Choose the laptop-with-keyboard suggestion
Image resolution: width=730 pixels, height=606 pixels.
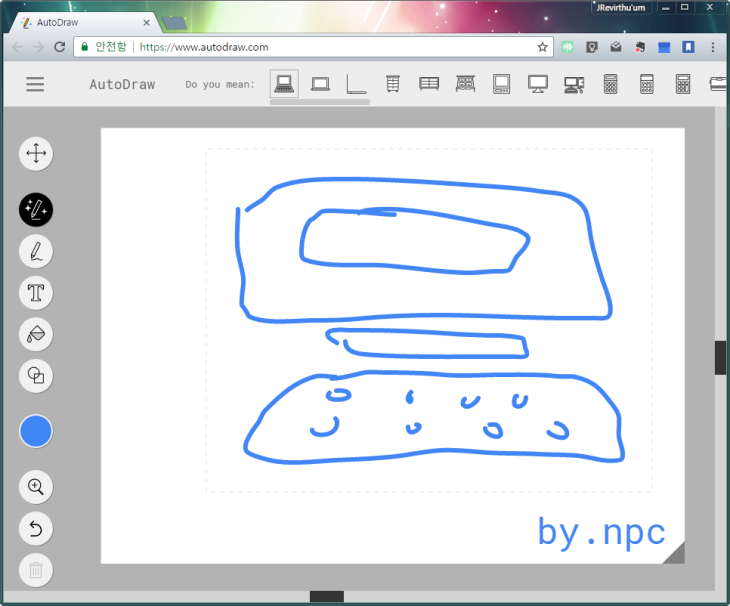click(x=284, y=84)
